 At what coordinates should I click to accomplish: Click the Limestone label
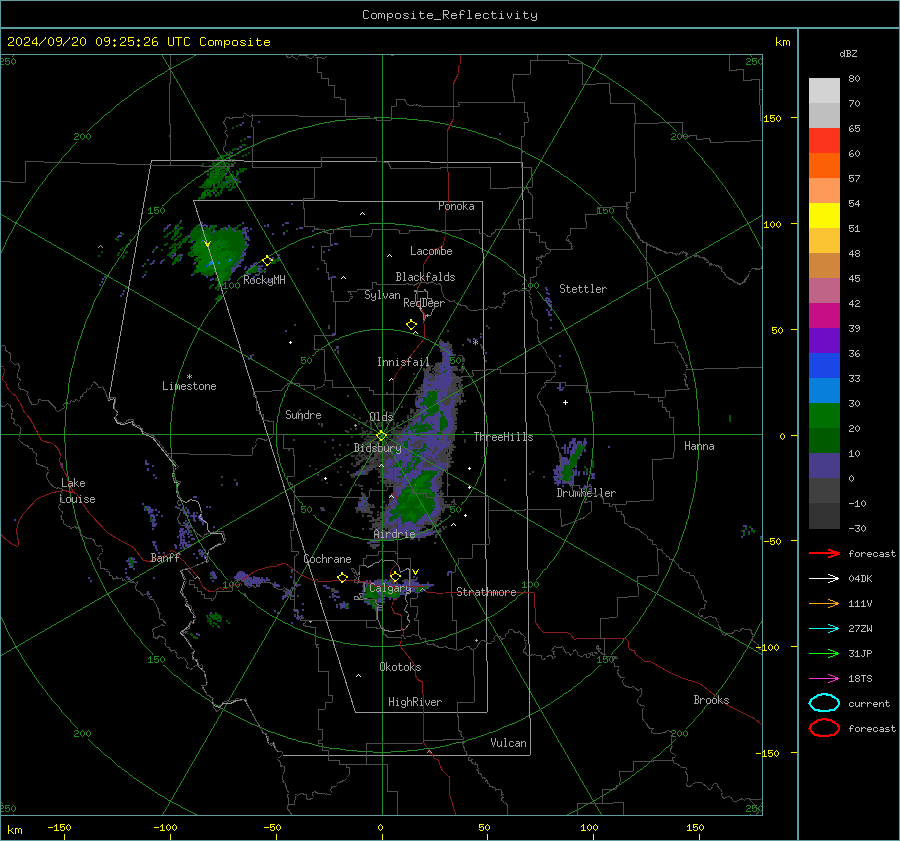[x=189, y=386]
